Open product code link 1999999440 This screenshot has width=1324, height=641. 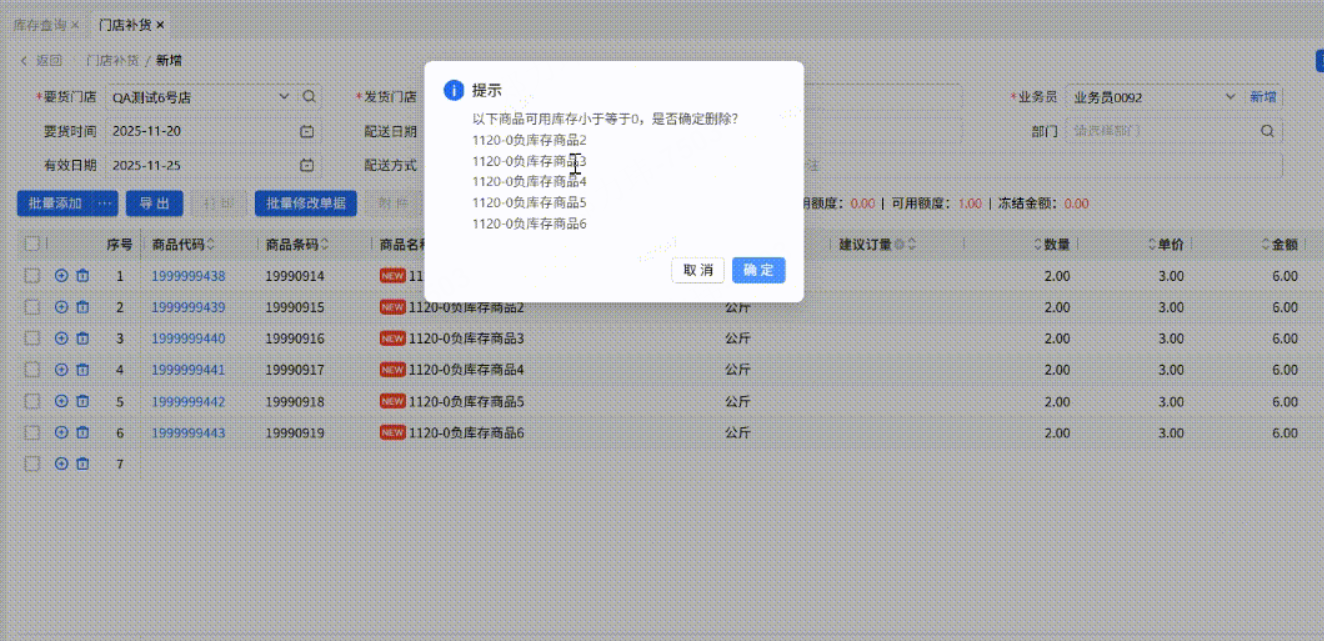tap(189, 339)
